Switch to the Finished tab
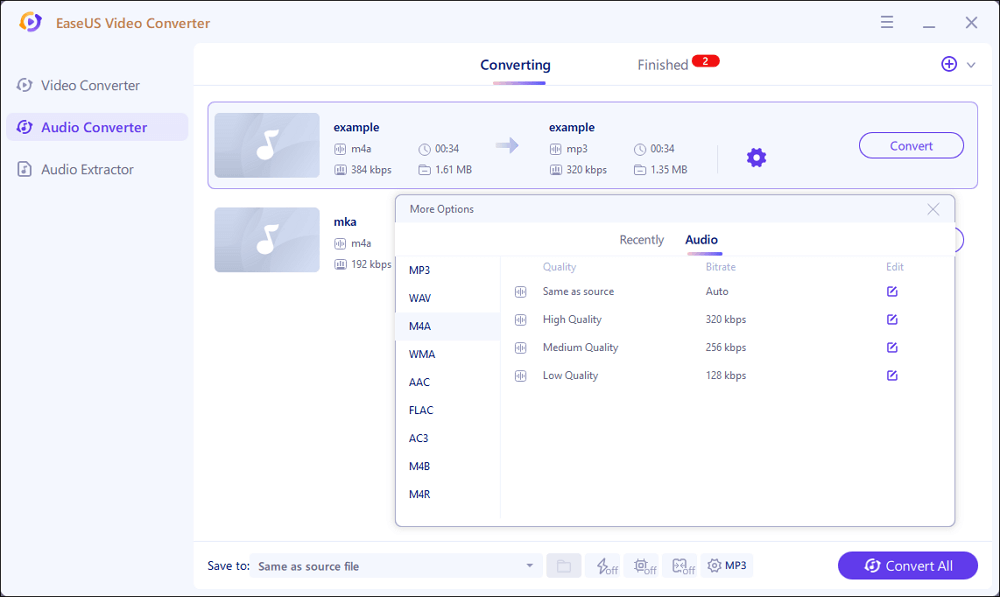The height and width of the screenshot is (597, 1000). click(x=663, y=65)
